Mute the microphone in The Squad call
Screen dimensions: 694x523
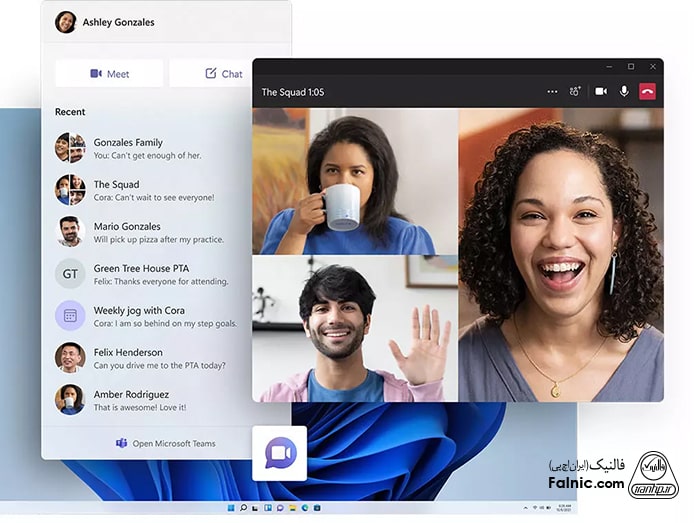tap(624, 91)
